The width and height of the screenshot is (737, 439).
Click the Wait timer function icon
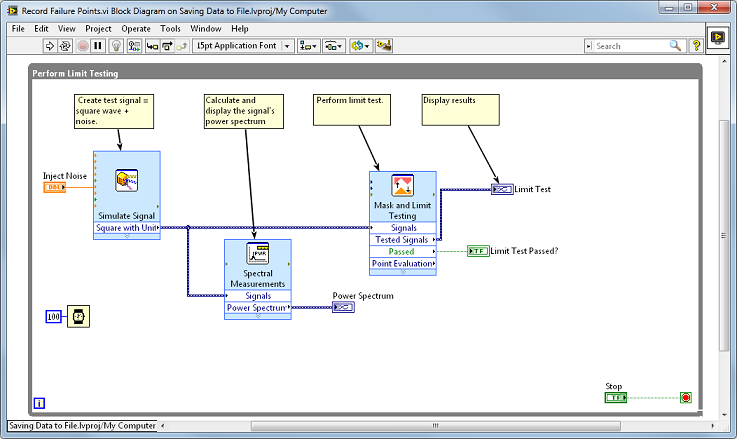(x=75, y=317)
